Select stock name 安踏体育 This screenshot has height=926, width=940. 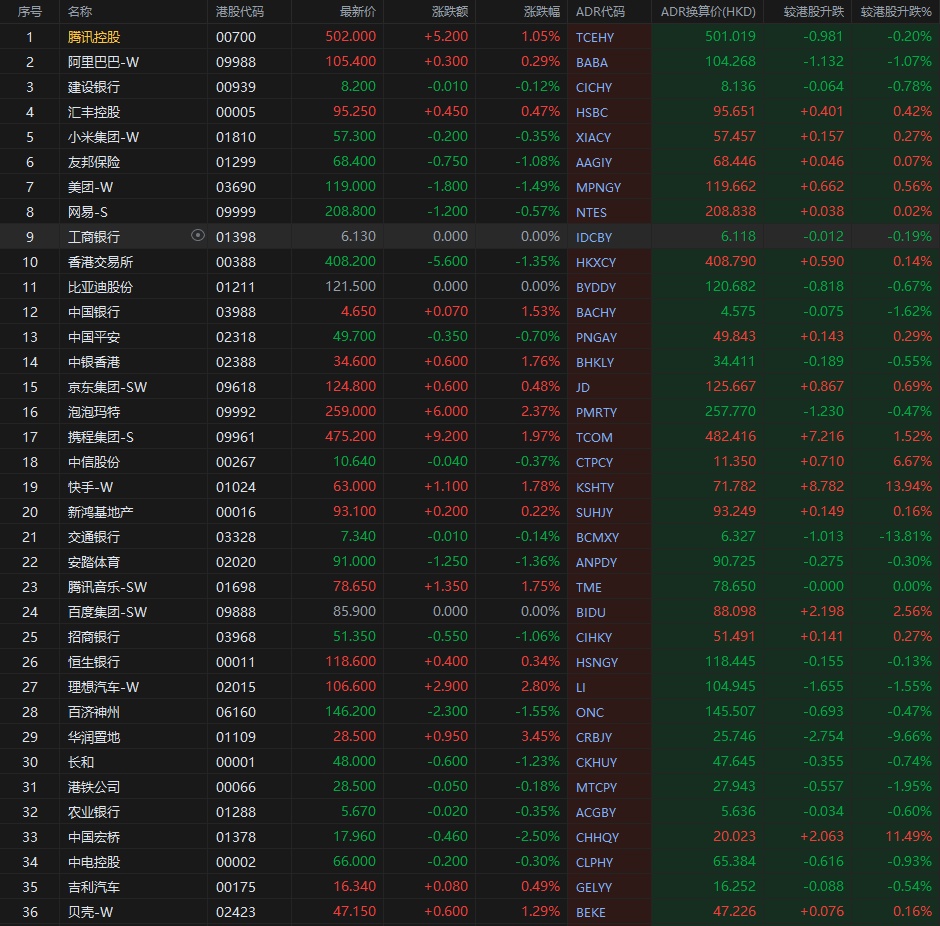(x=94, y=562)
